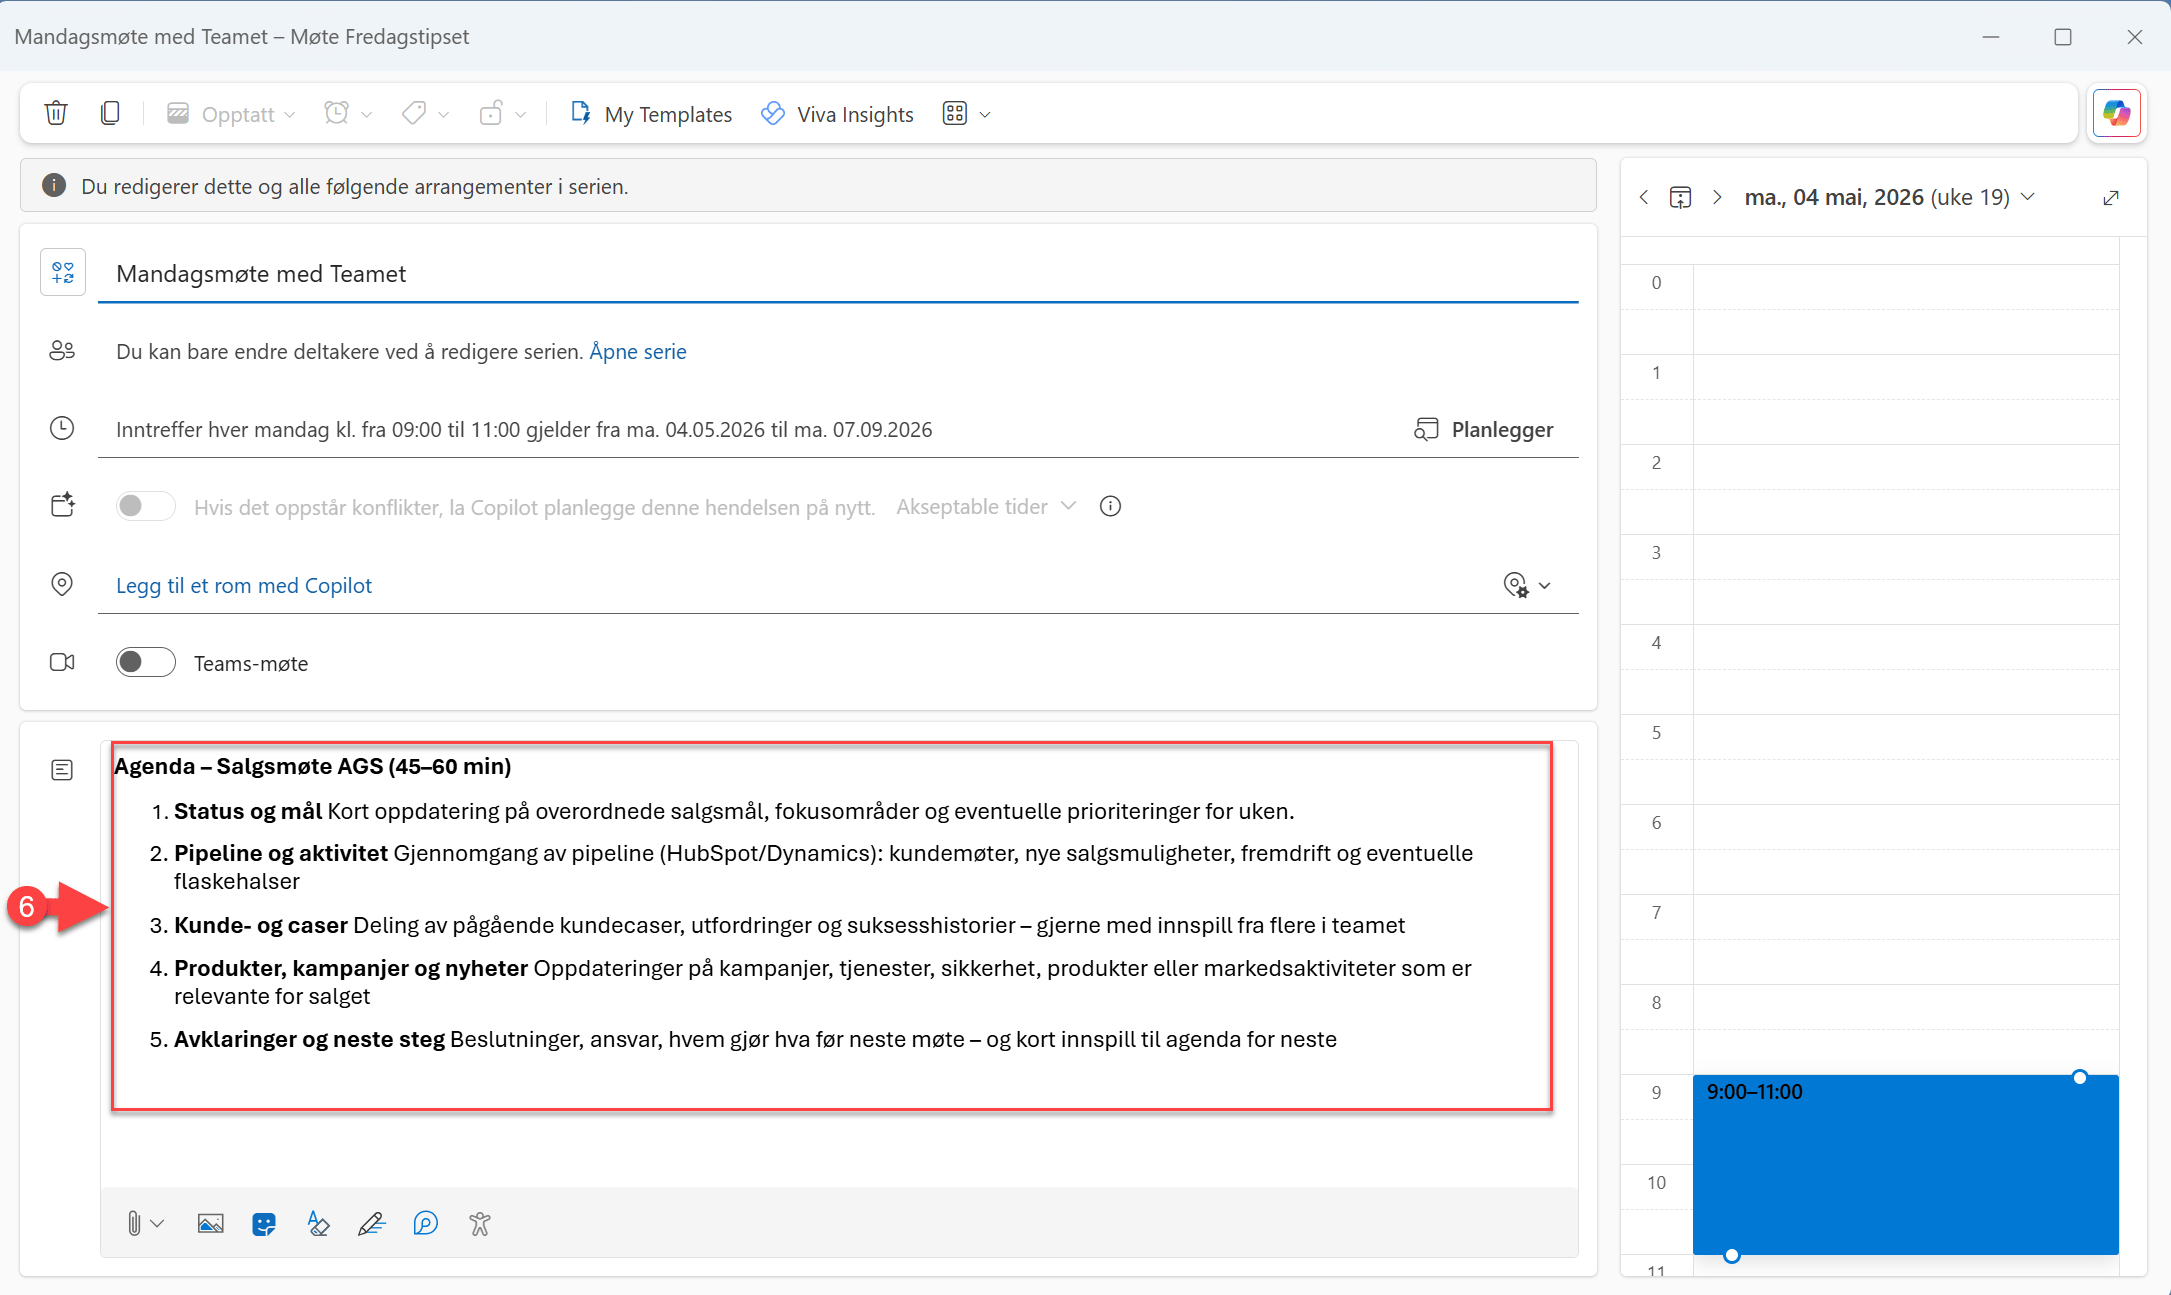The image size is (2171, 1295).
Task: Delete the event with the trash icon
Action: click(56, 113)
